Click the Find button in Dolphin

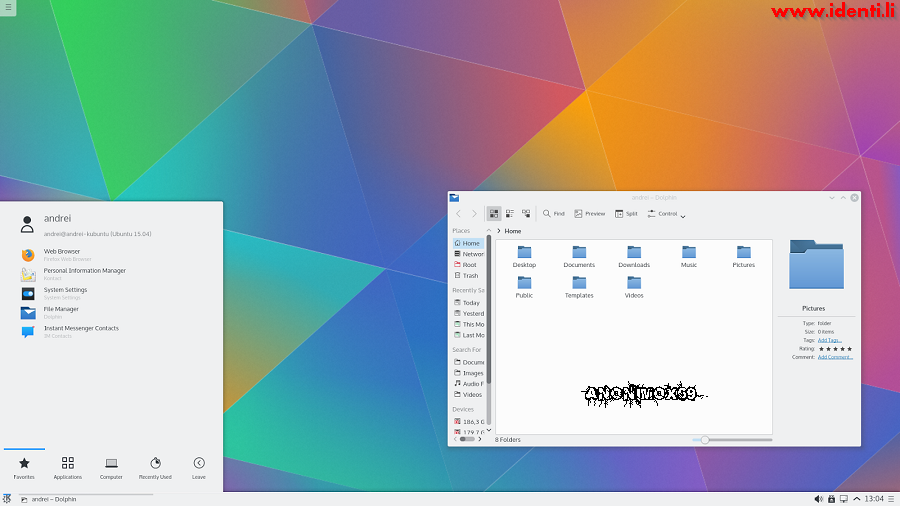tap(554, 213)
